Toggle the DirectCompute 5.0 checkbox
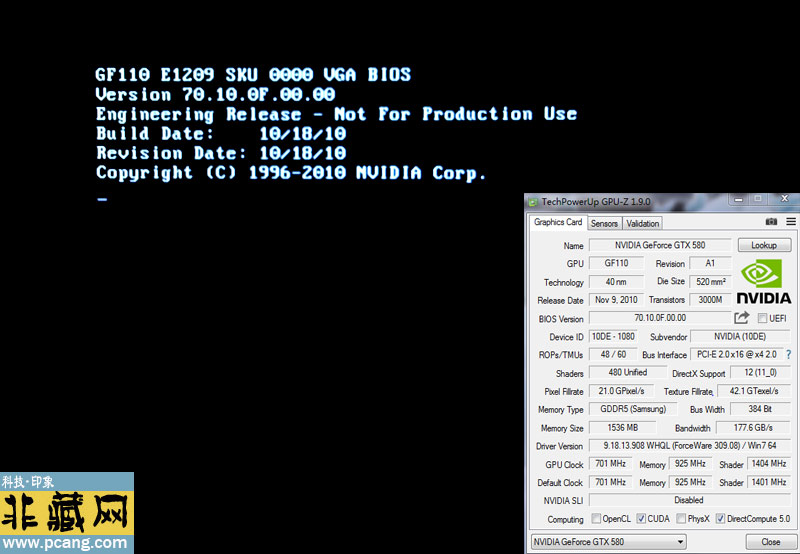Image resolution: width=800 pixels, height=554 pixels. pyautogui.click(x=720, y=518)
